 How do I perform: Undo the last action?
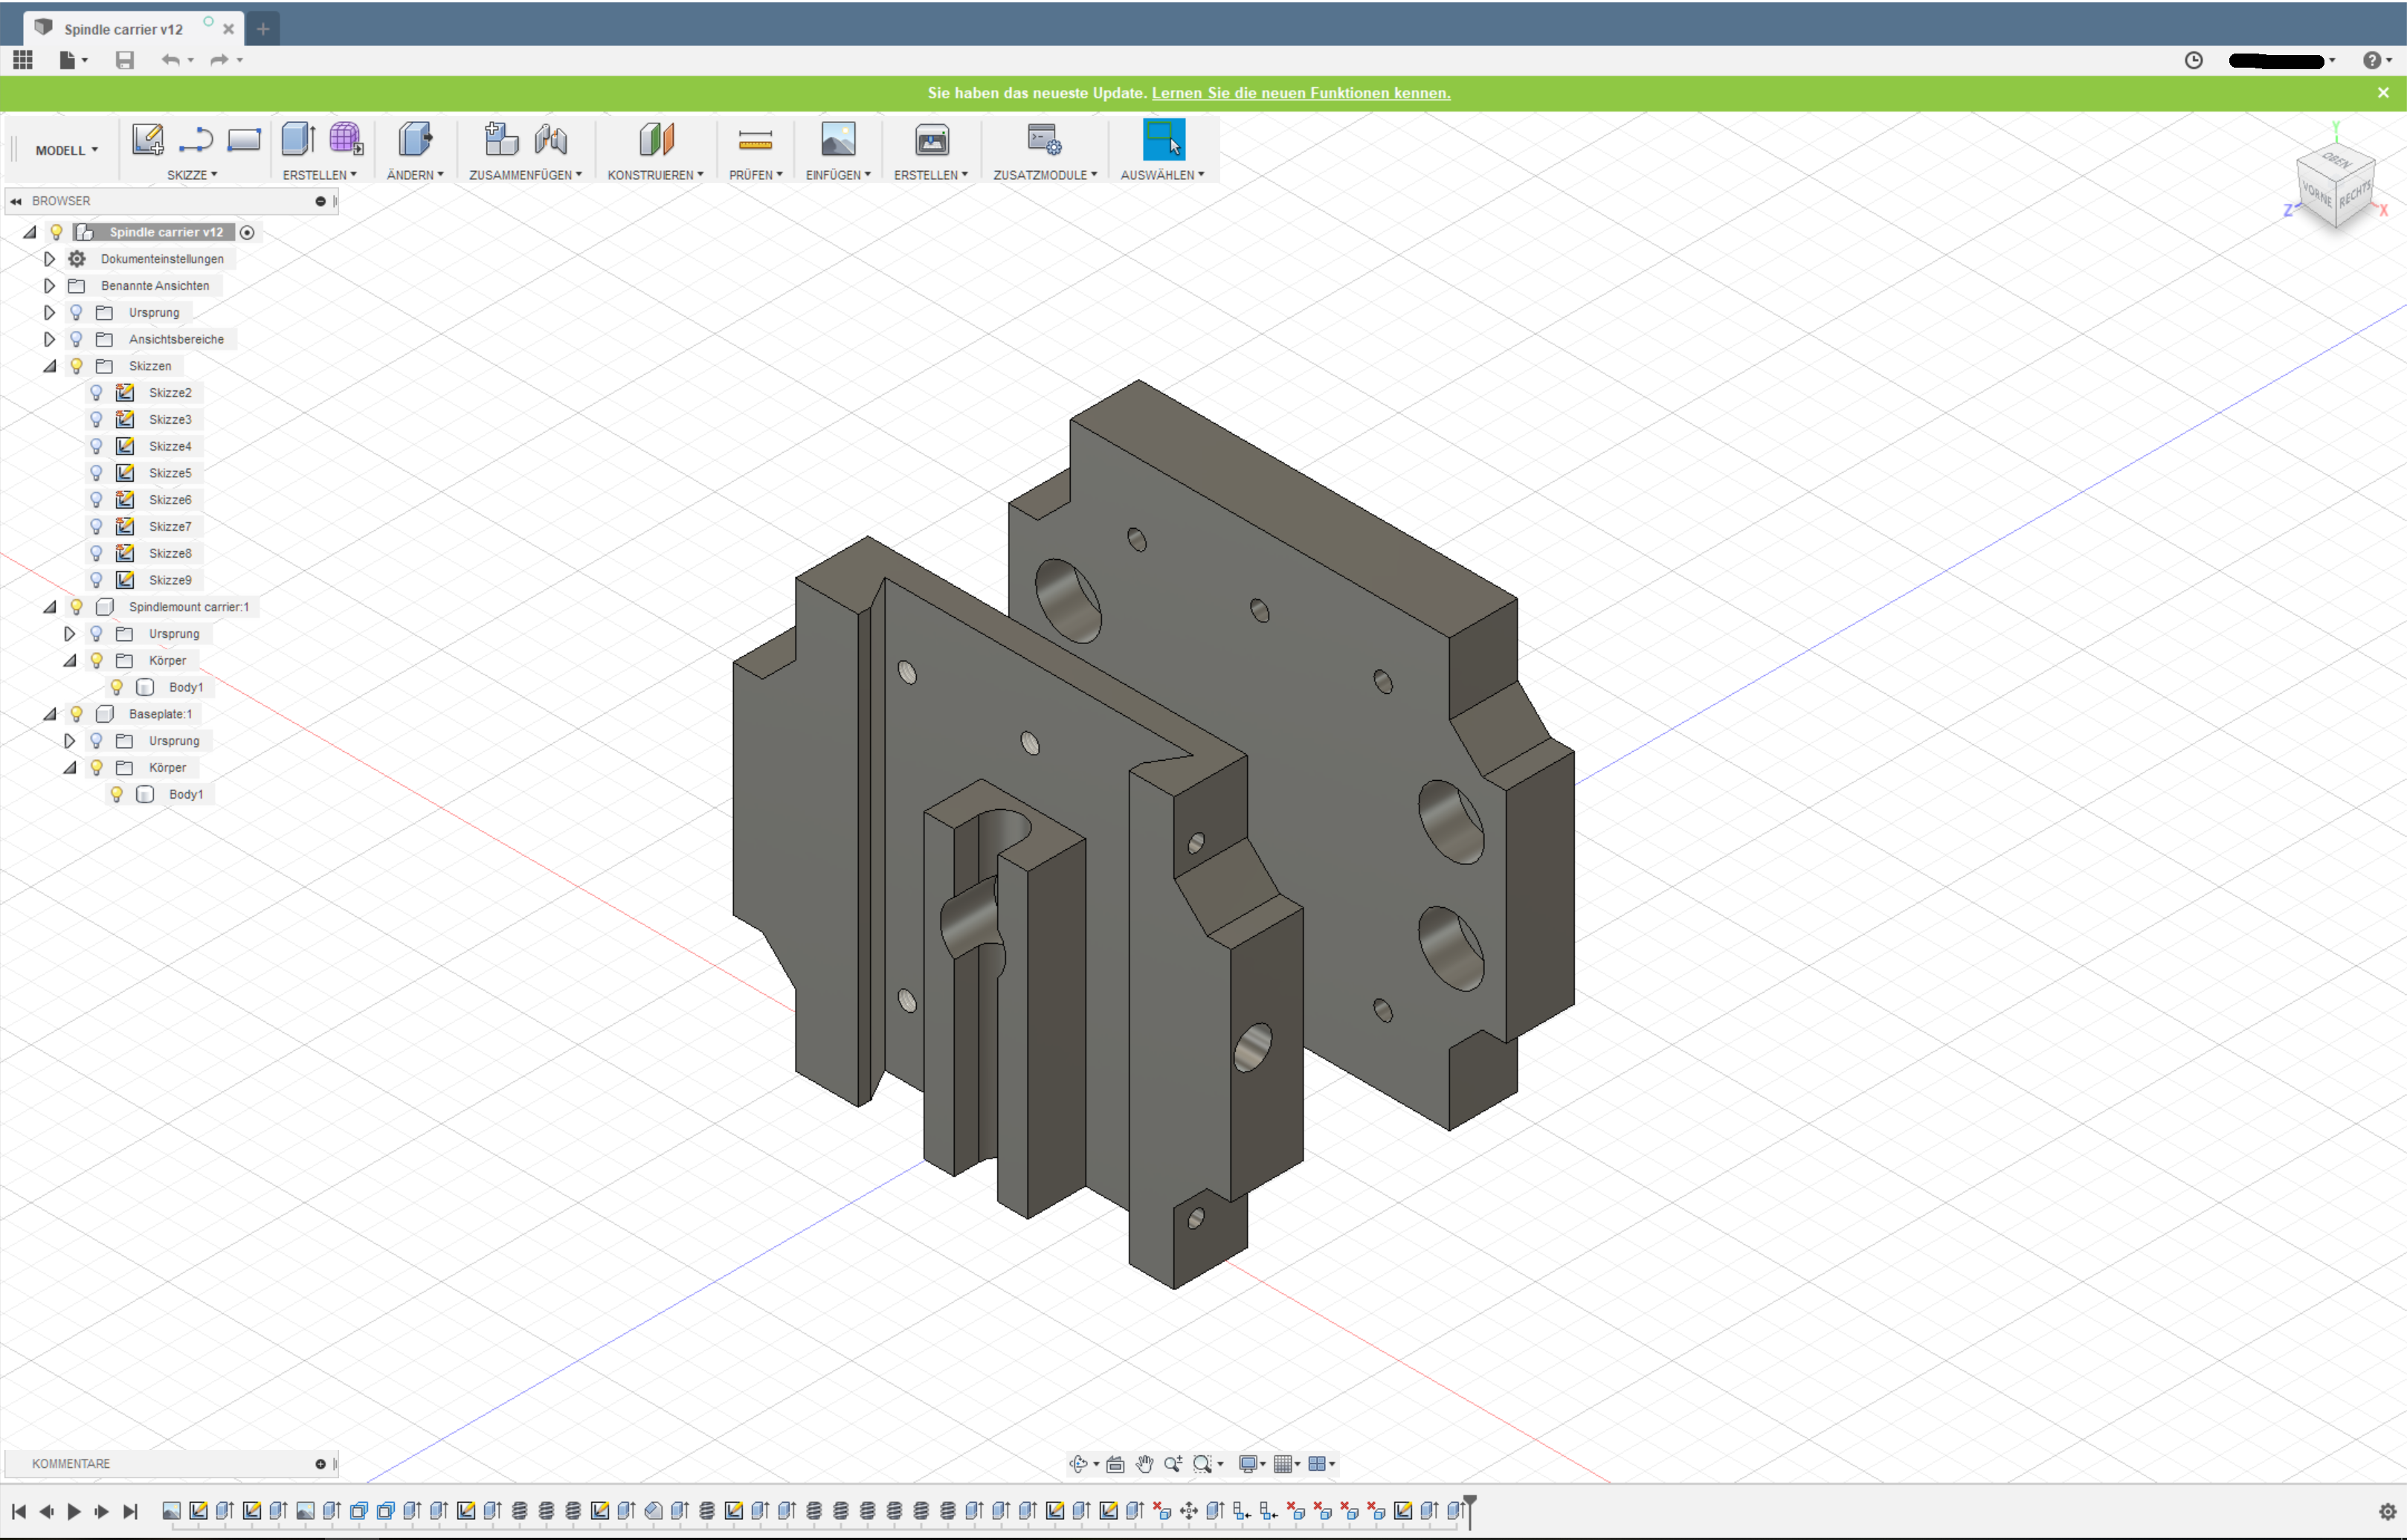point(171,60)
